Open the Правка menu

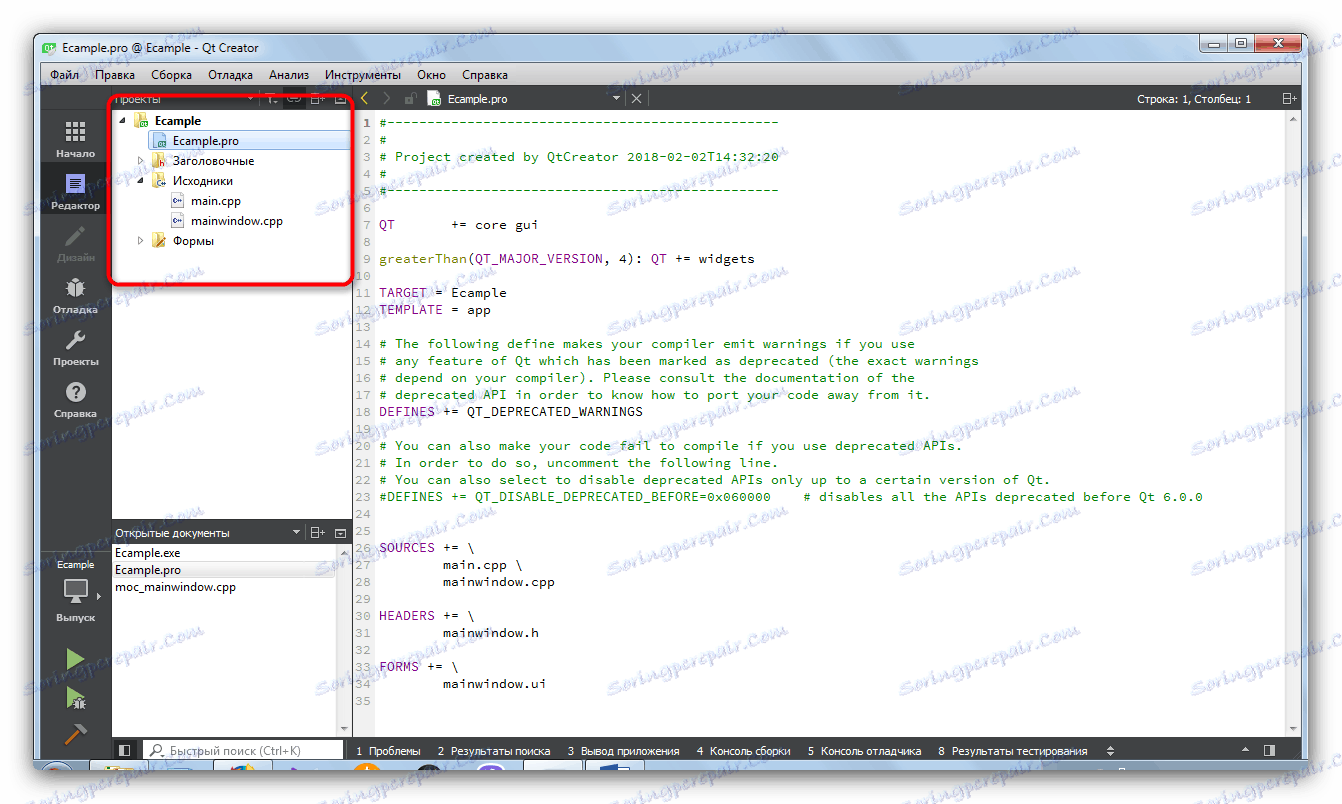tap(115, 75)
